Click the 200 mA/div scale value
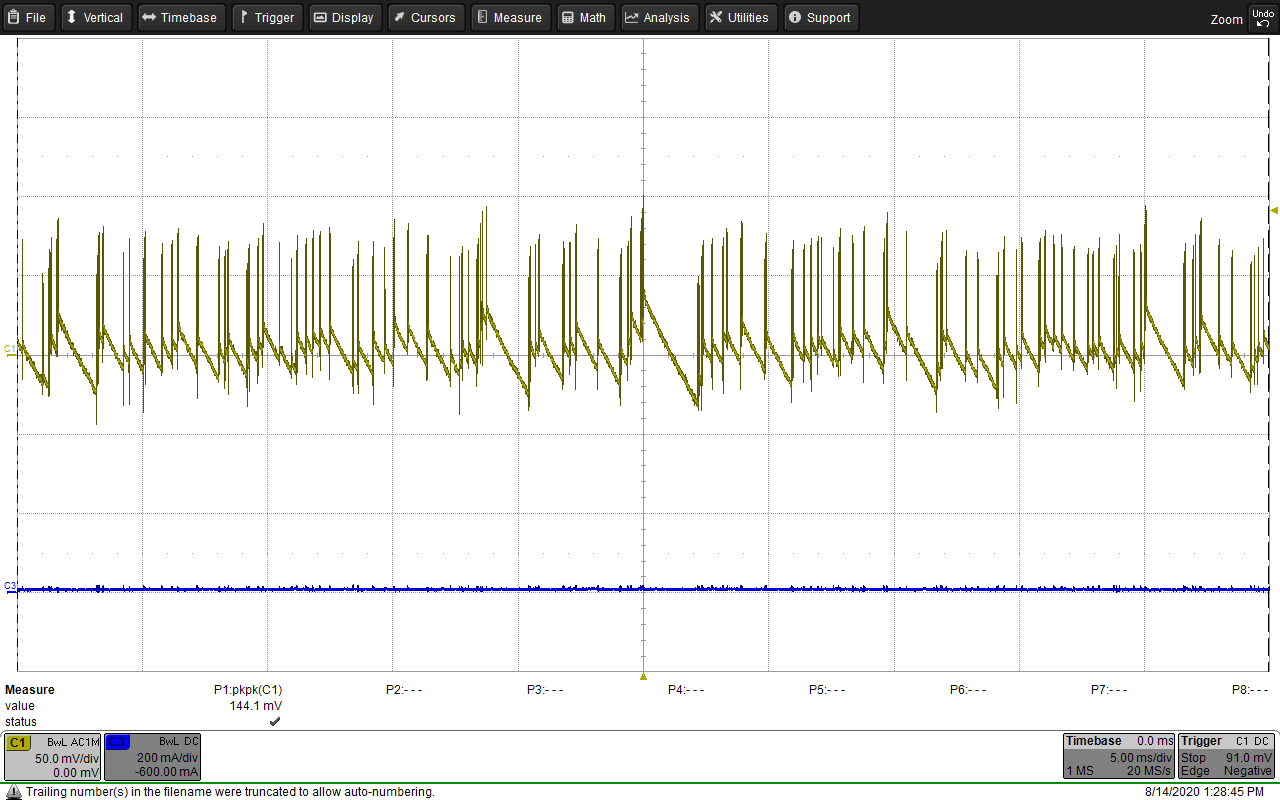 167,758
